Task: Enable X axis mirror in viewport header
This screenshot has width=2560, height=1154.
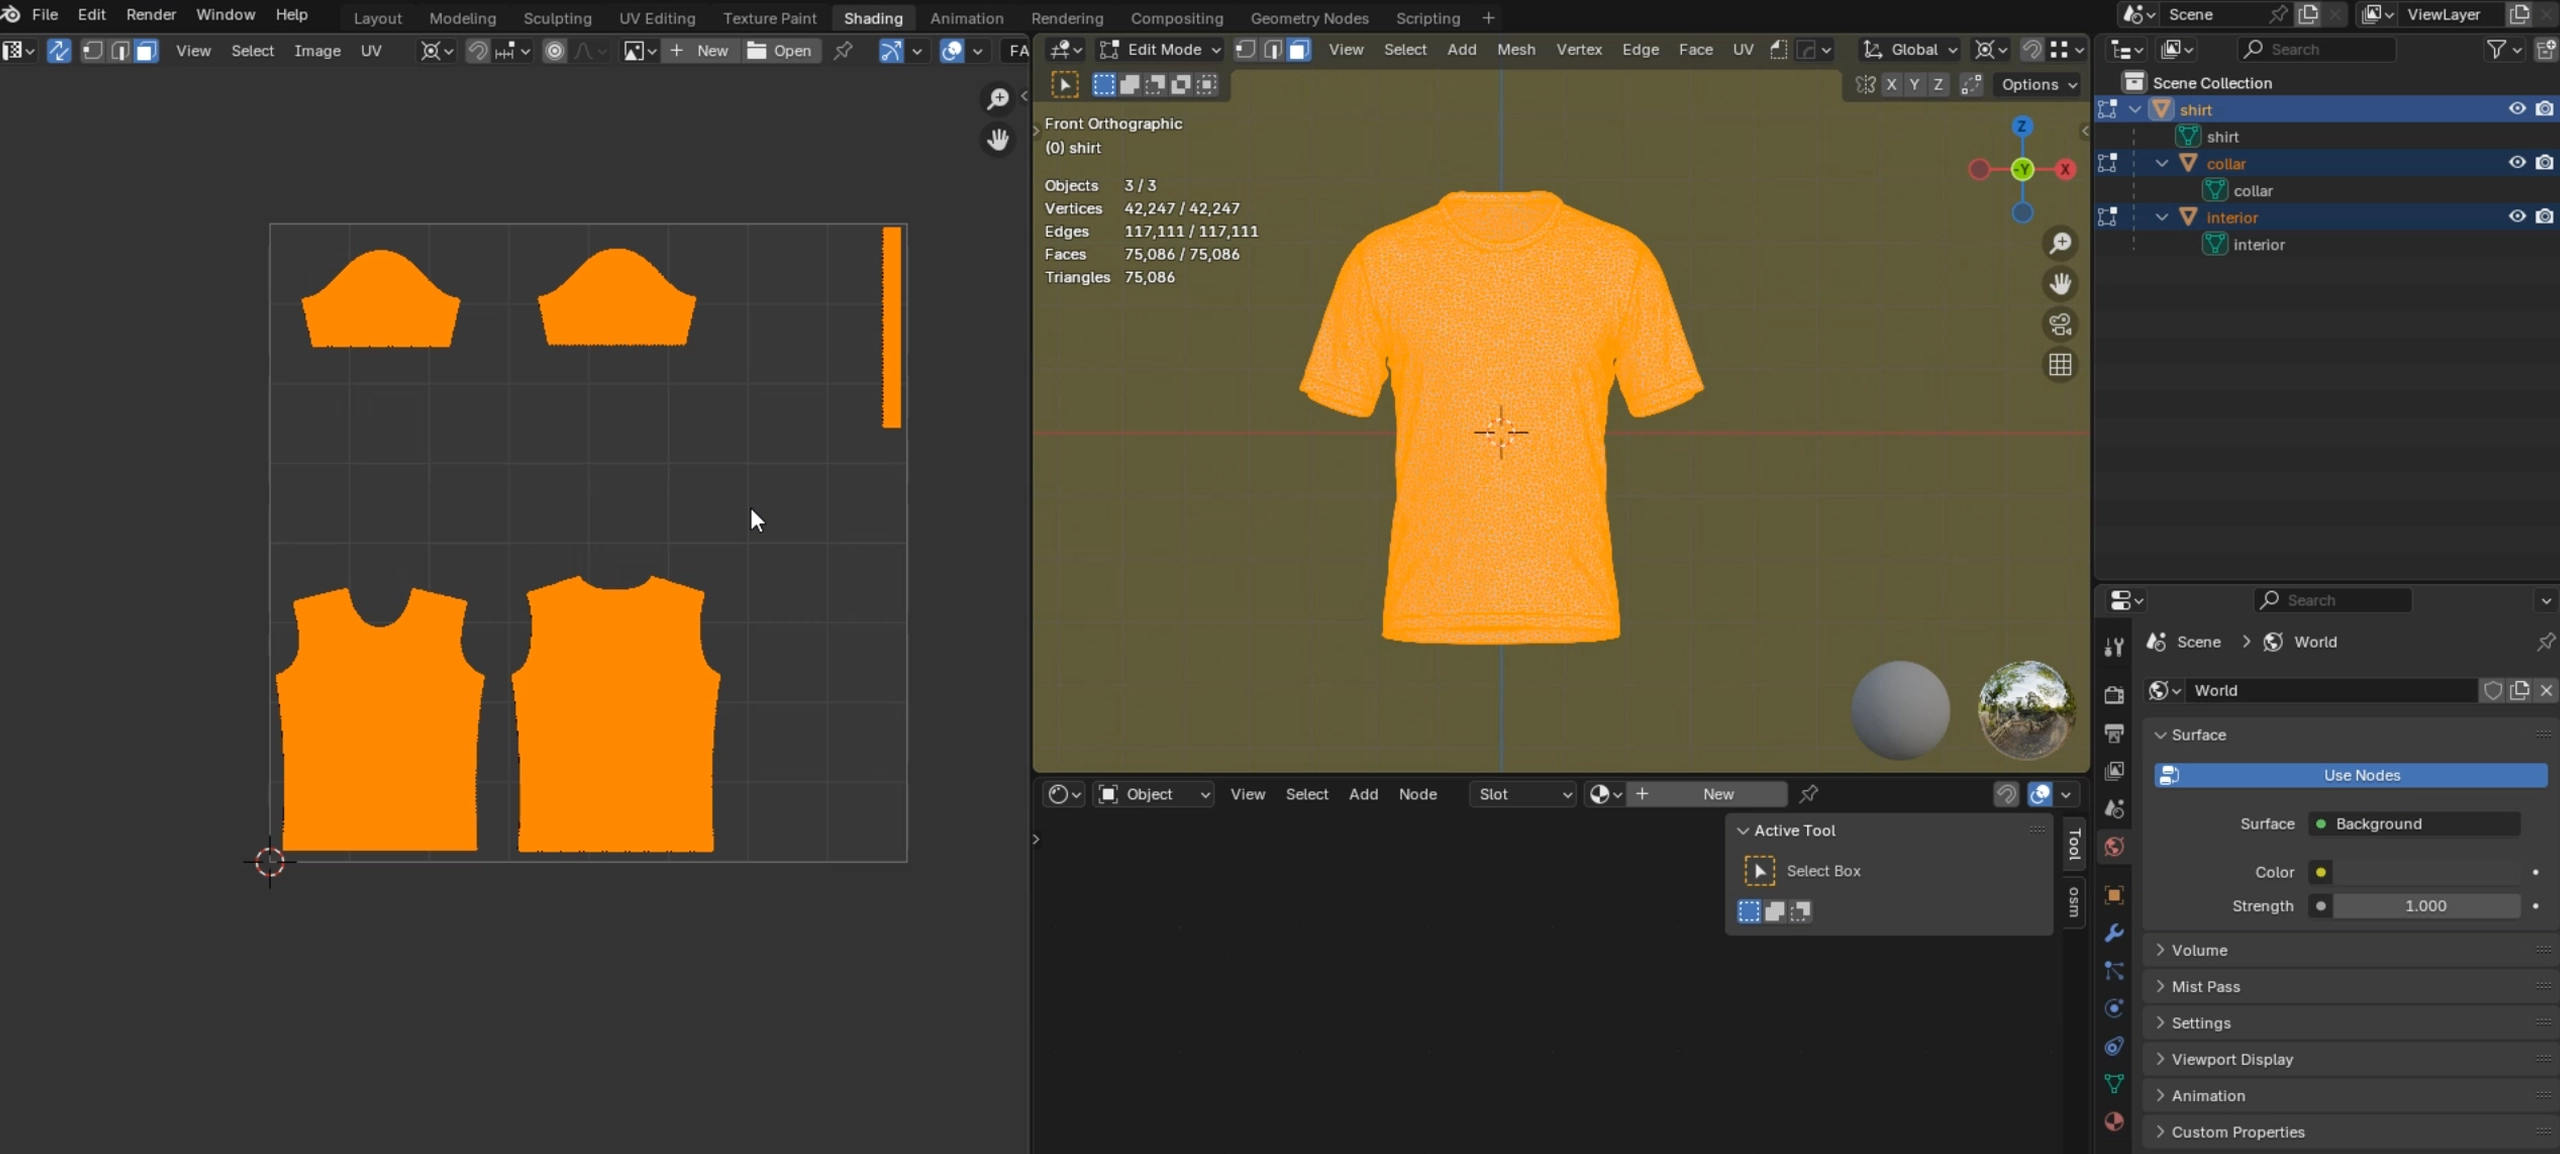Action: 1891,85
